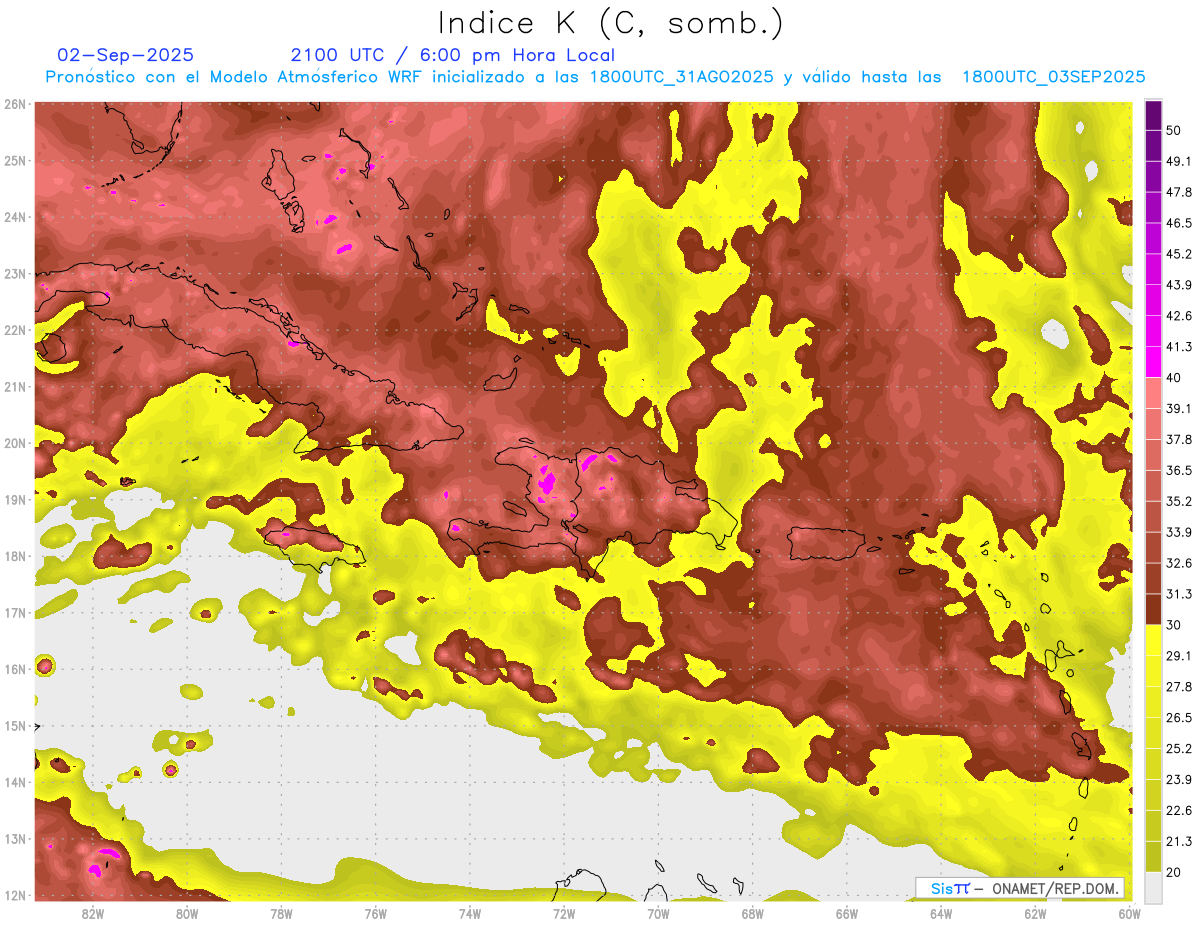Click the latitude label "12N"
The width and height of the screenshot is (1200, 927).
[14, 895]
